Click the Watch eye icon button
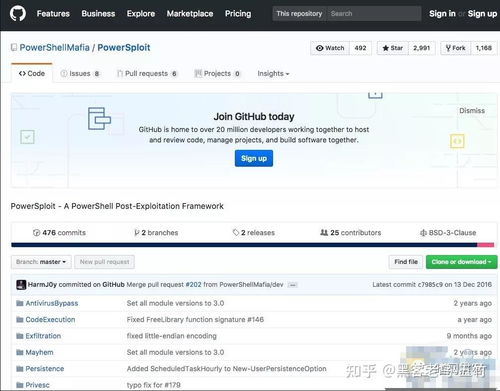The image size is (500, 391). (x=330, y=48)
